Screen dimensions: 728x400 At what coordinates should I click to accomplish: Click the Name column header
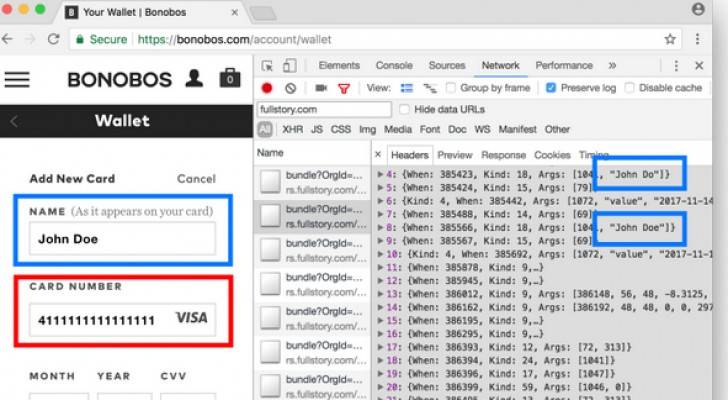(x=270, y=153)
